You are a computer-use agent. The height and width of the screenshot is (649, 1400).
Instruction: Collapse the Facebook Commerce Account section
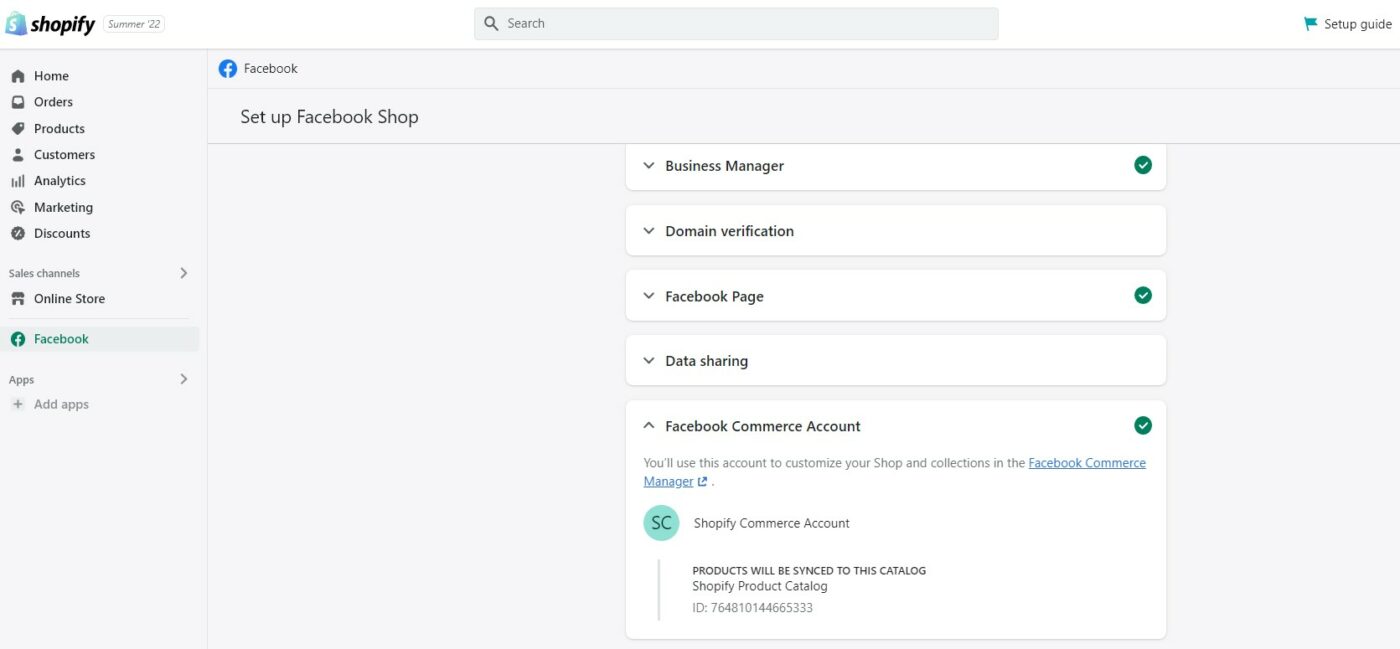(x=649, y=426)
